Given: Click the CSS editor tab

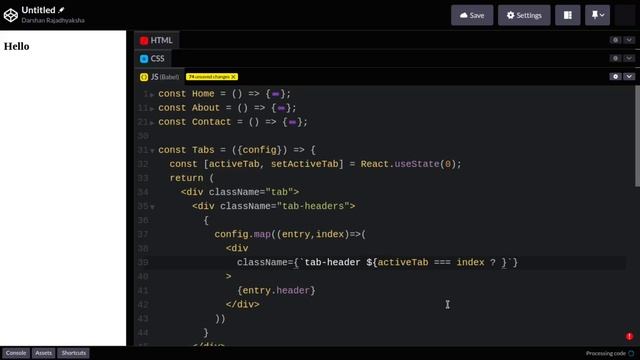Looking at the screenshot, I should coord(152,58).
